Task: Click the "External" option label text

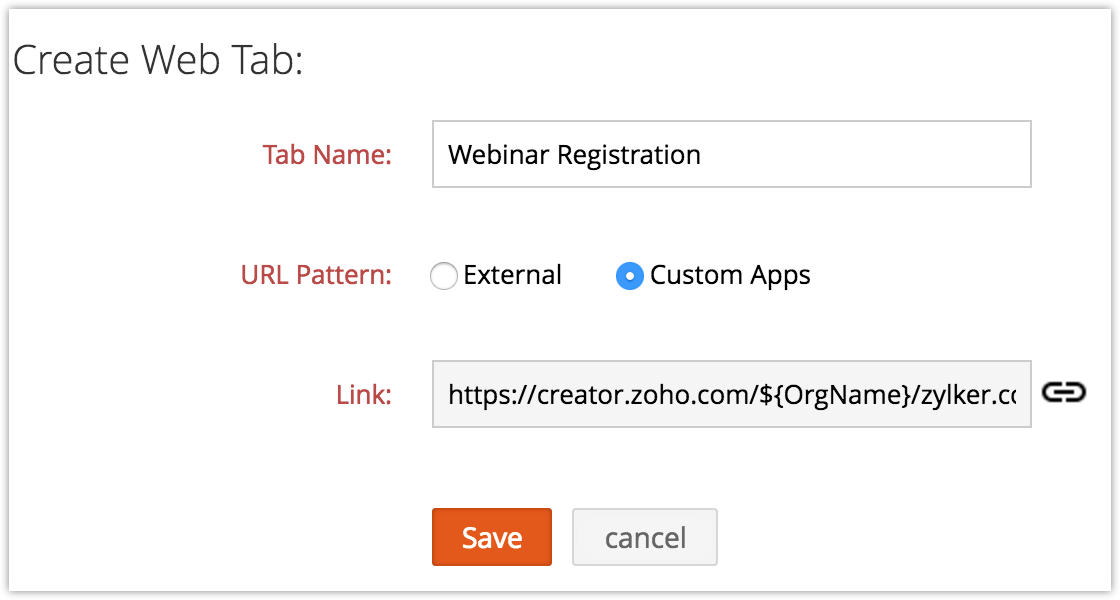Action: (x=513, y=275)
